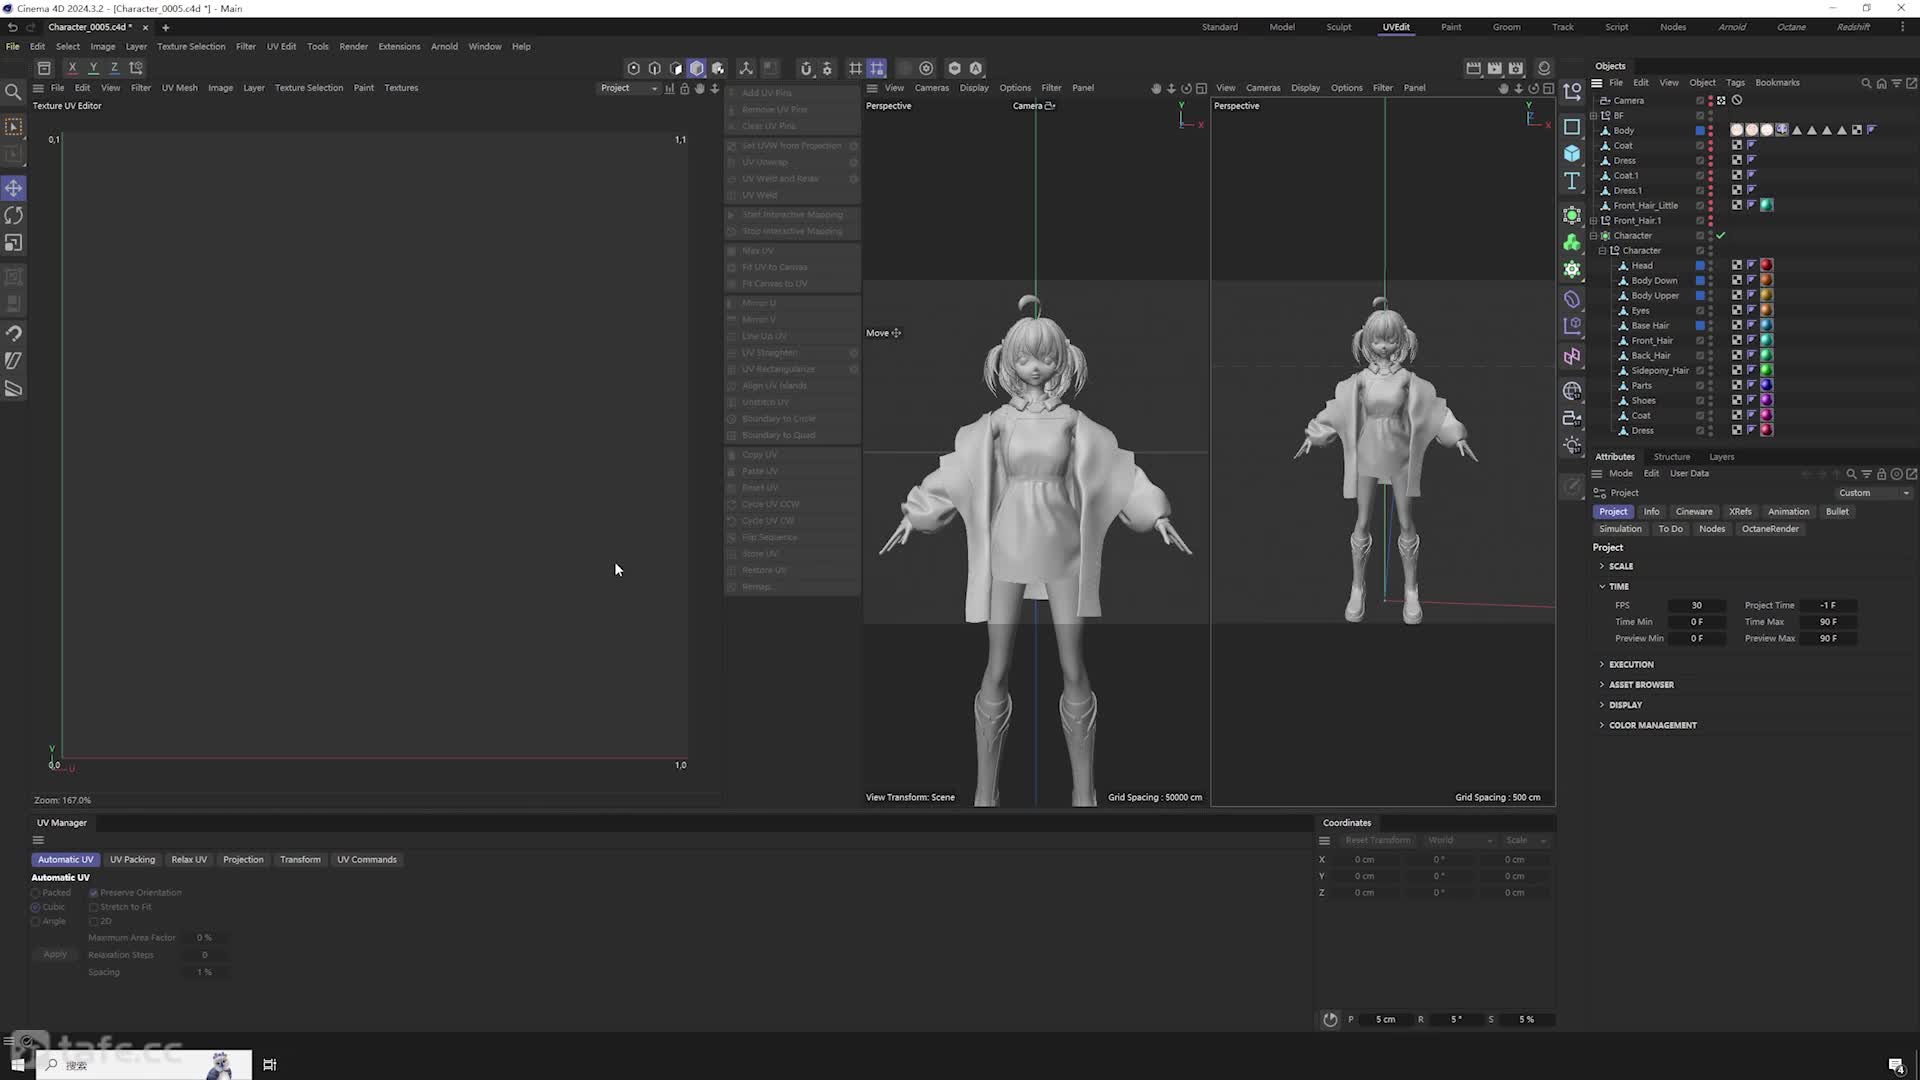Select Edges mode icon in top toolbar
1920x1080 pixels.
tap(654, 68)
